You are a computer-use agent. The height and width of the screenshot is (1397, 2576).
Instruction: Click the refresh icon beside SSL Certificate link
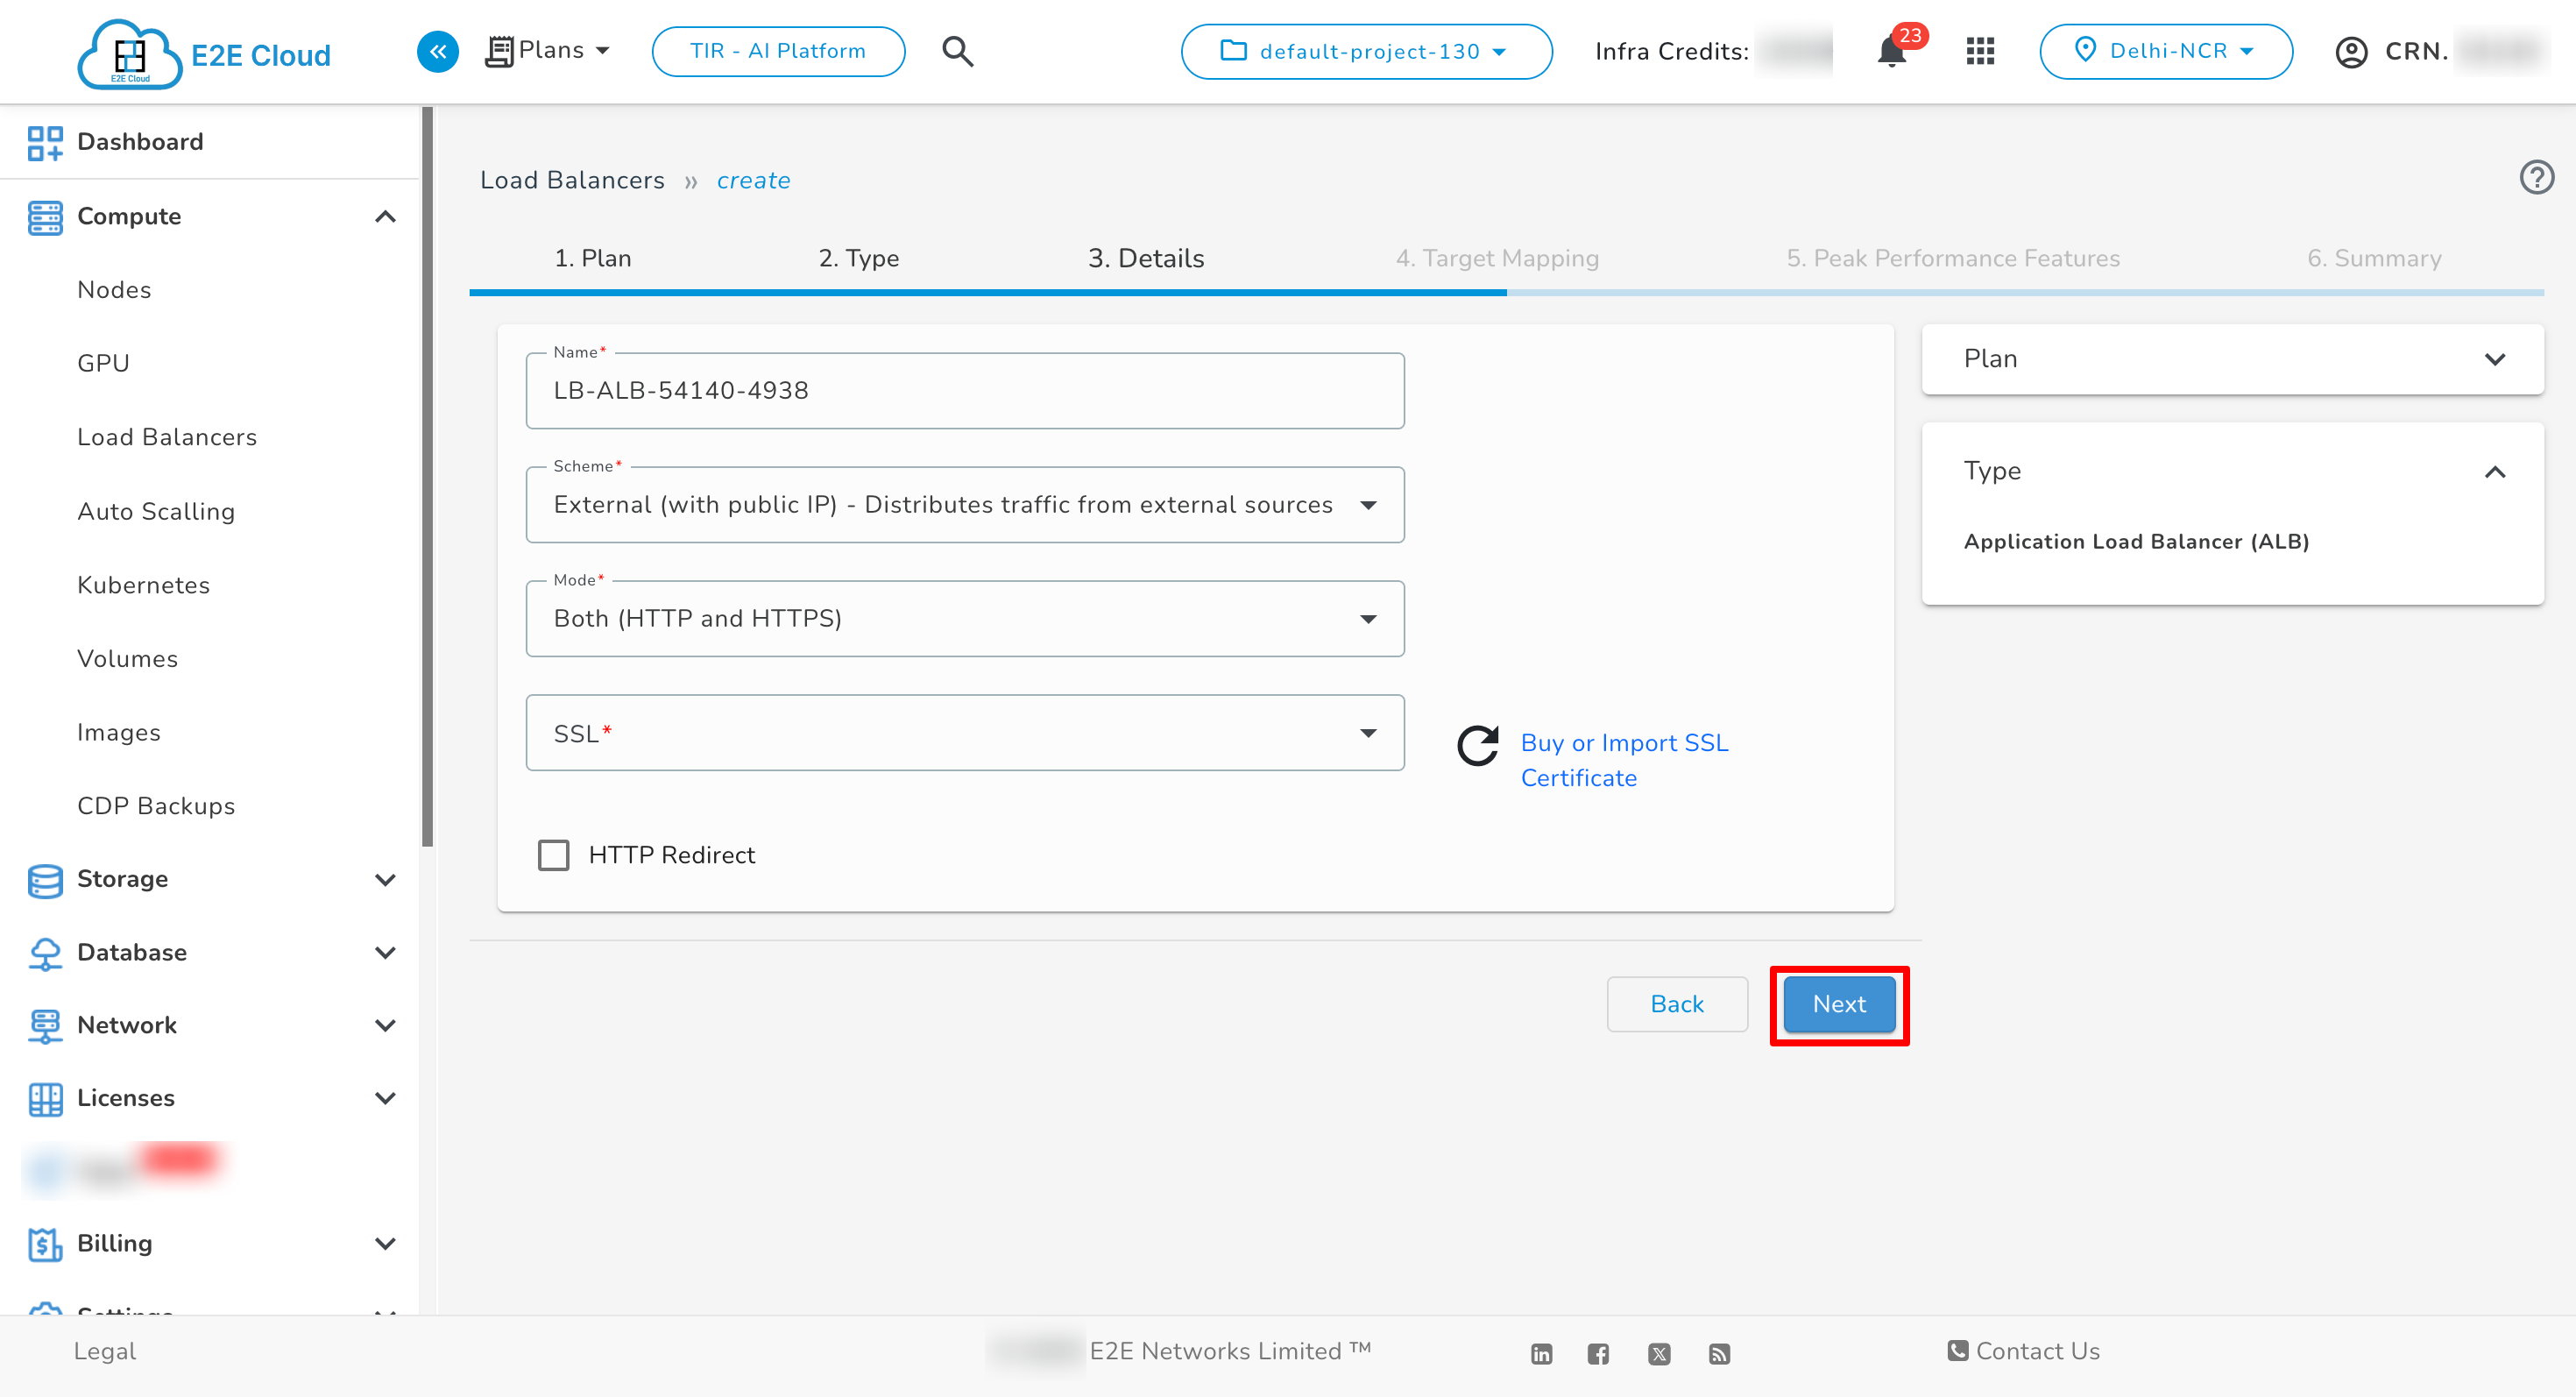pyautogui.click(x=1477, y=746)
